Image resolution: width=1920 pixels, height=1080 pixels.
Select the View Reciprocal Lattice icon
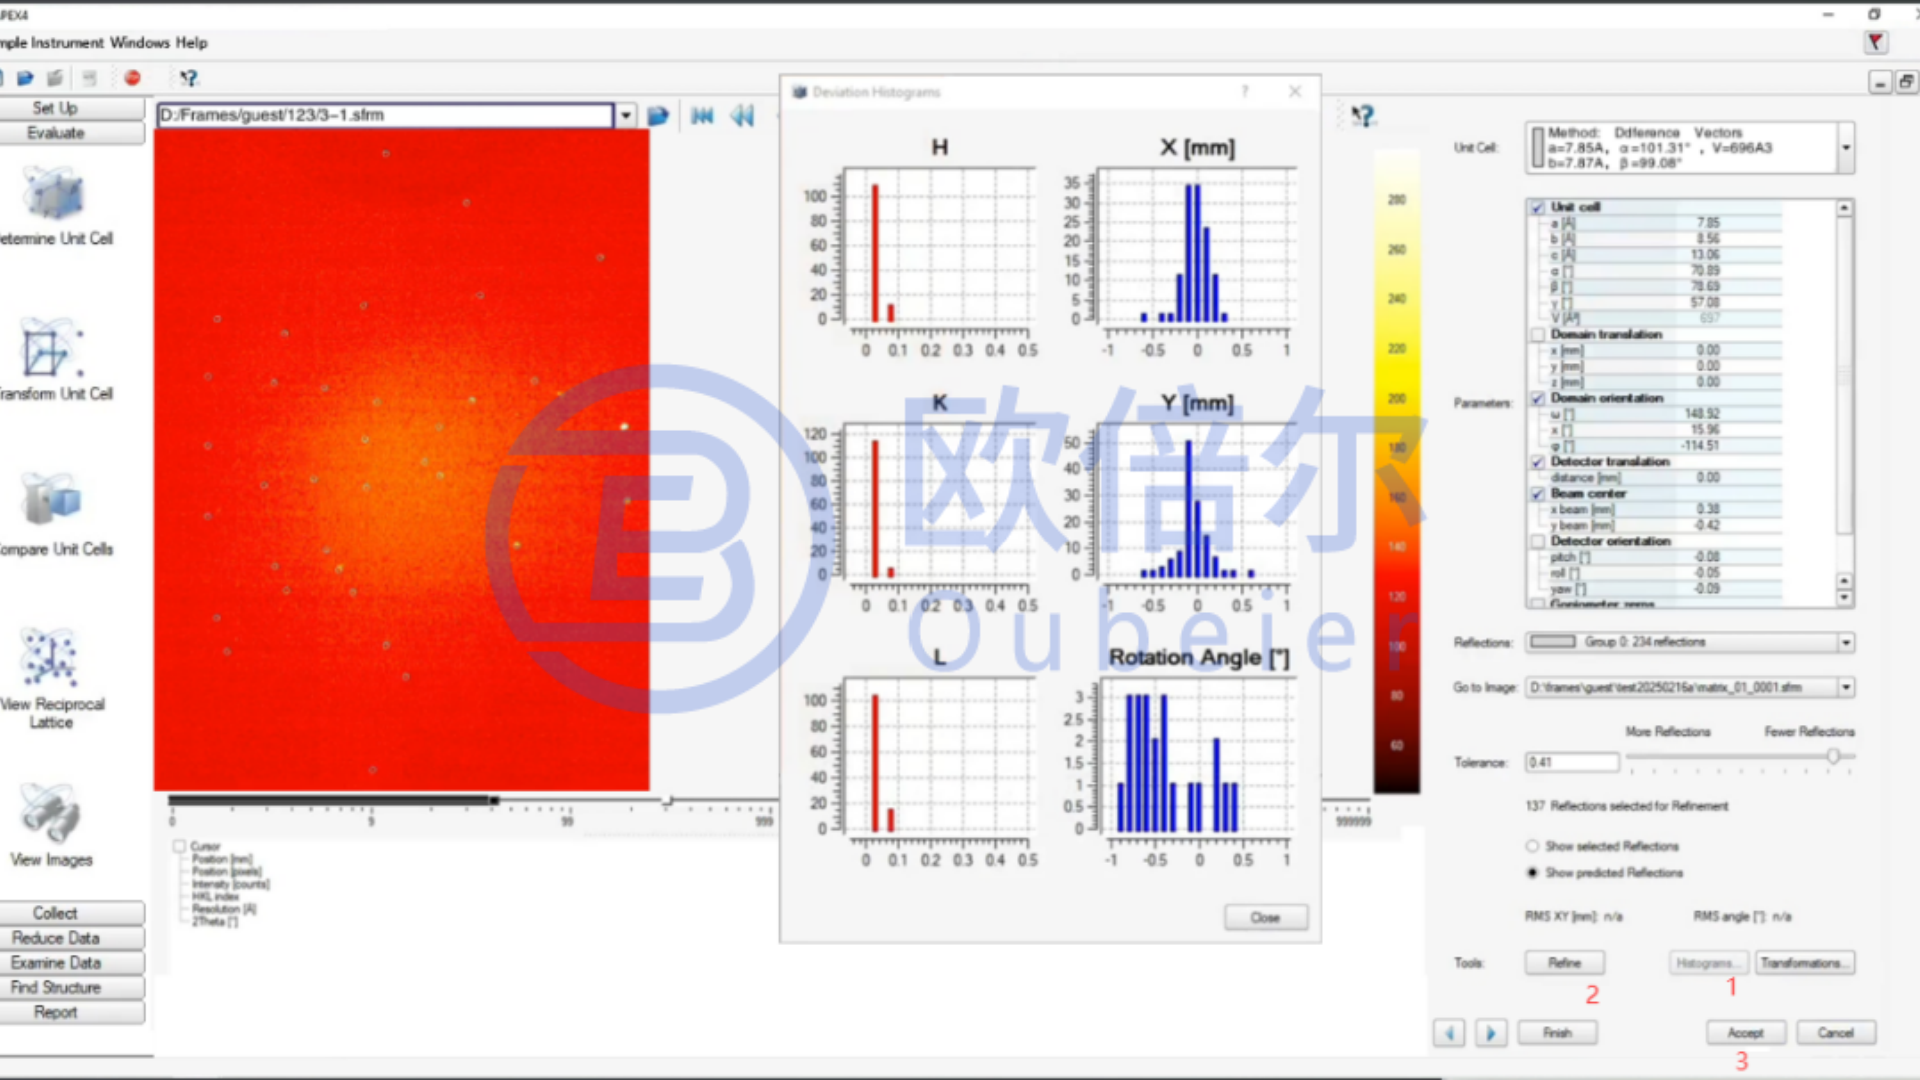pos(50,657)
